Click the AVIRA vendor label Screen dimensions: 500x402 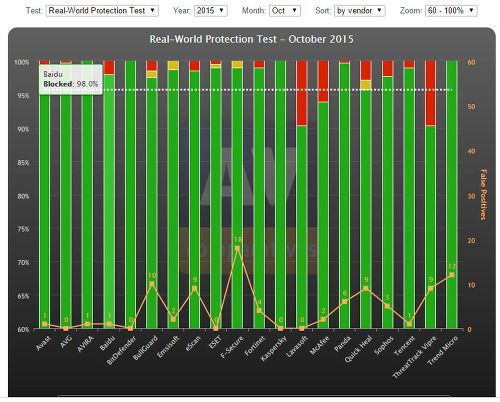86,344
